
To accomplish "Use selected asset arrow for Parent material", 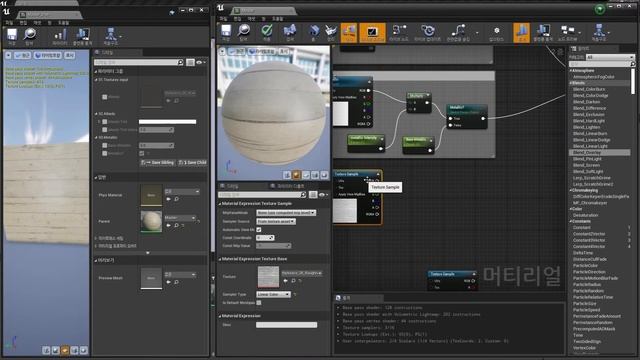I will point(168,225).
